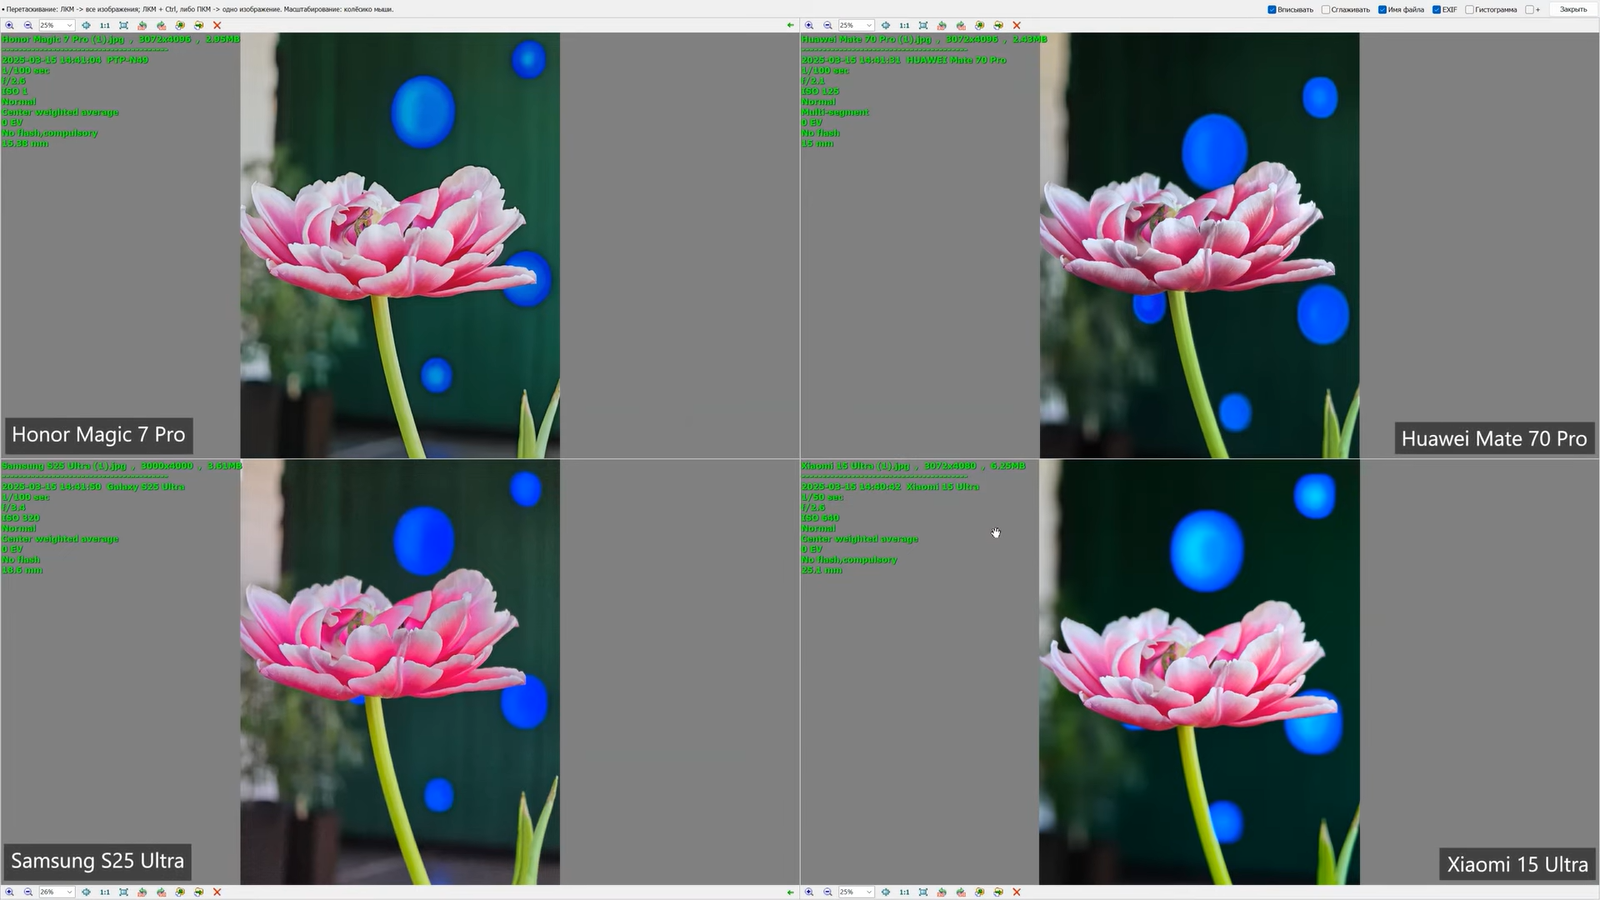Click the green arrow in the Huawei panel toolbar
Screen dimensions: 1600x900
pos(791,25)
